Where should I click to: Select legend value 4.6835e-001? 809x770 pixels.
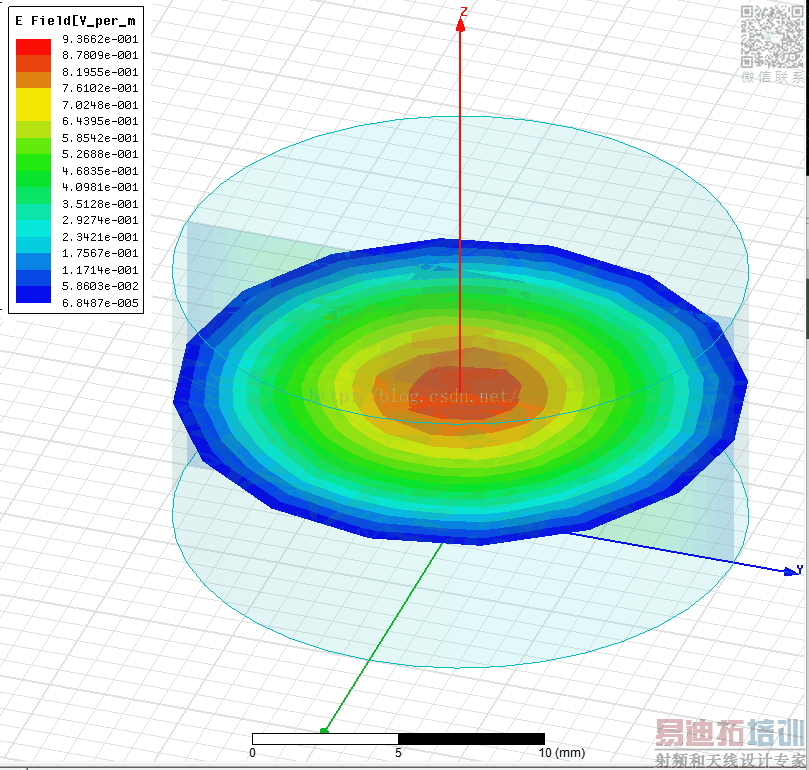point(100,171)
